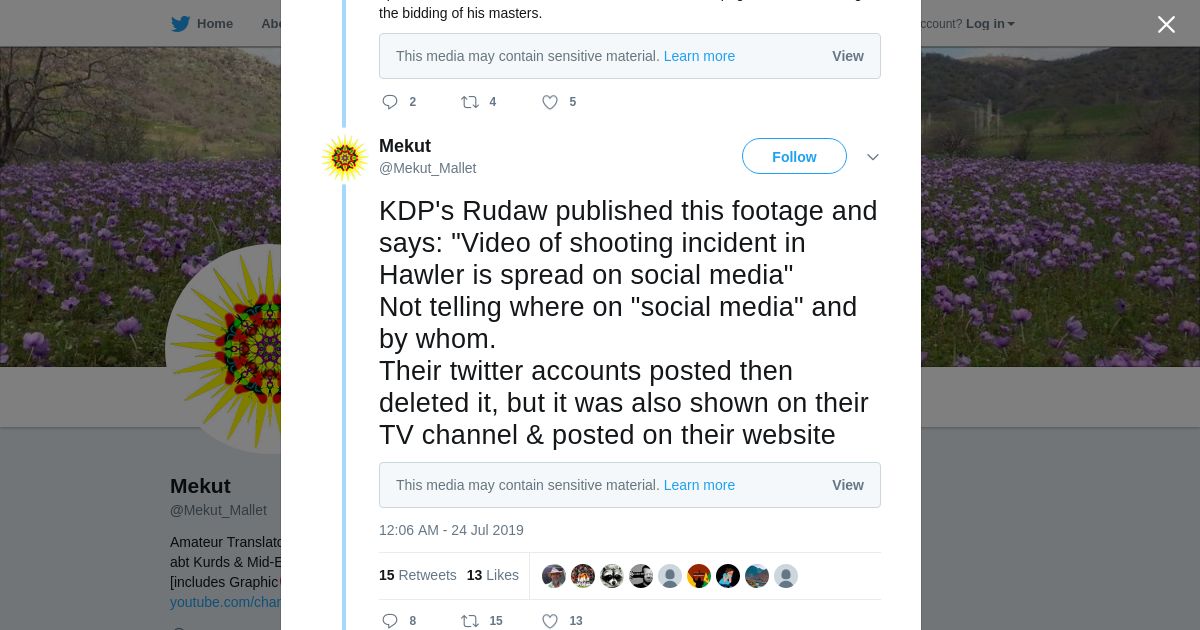The width and height of the screenshot is (1200, 630).
Task: Open Mekut's sunflower avatar in tweet
Action: (345, 158)
